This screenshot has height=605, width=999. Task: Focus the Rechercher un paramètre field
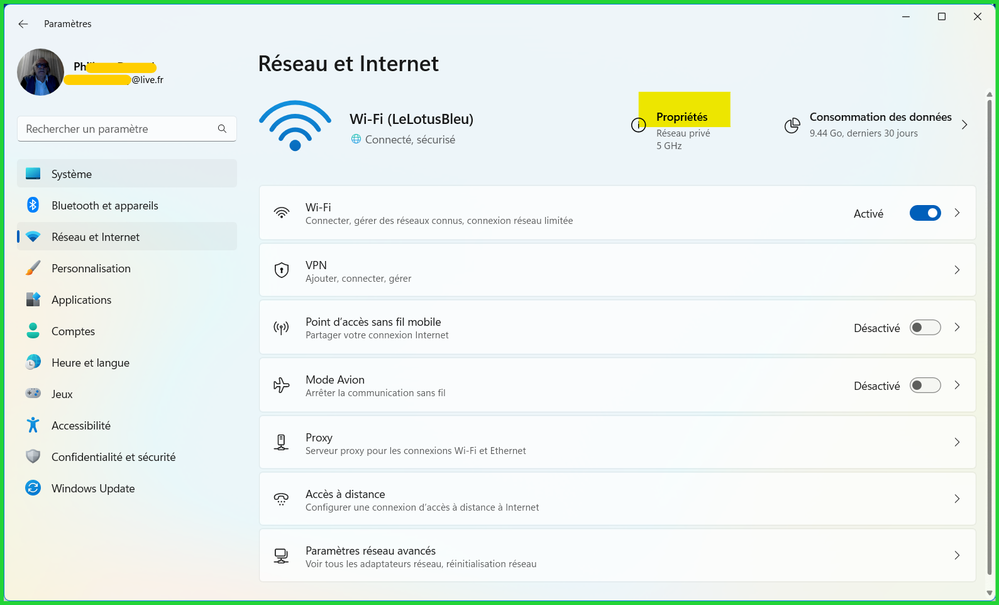pyautogui.click(x=127, y=129)
